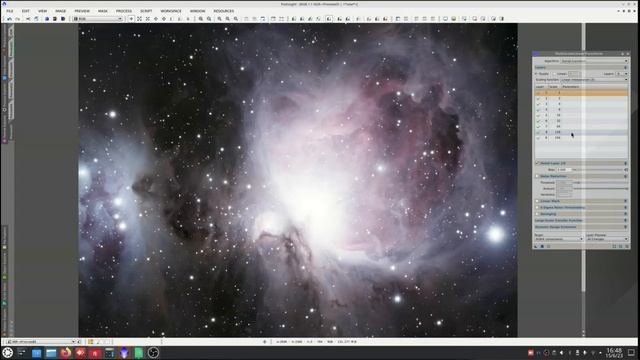
Task: Adjust the Noise Reduction Threshold slider
Action: coord(600,182)
